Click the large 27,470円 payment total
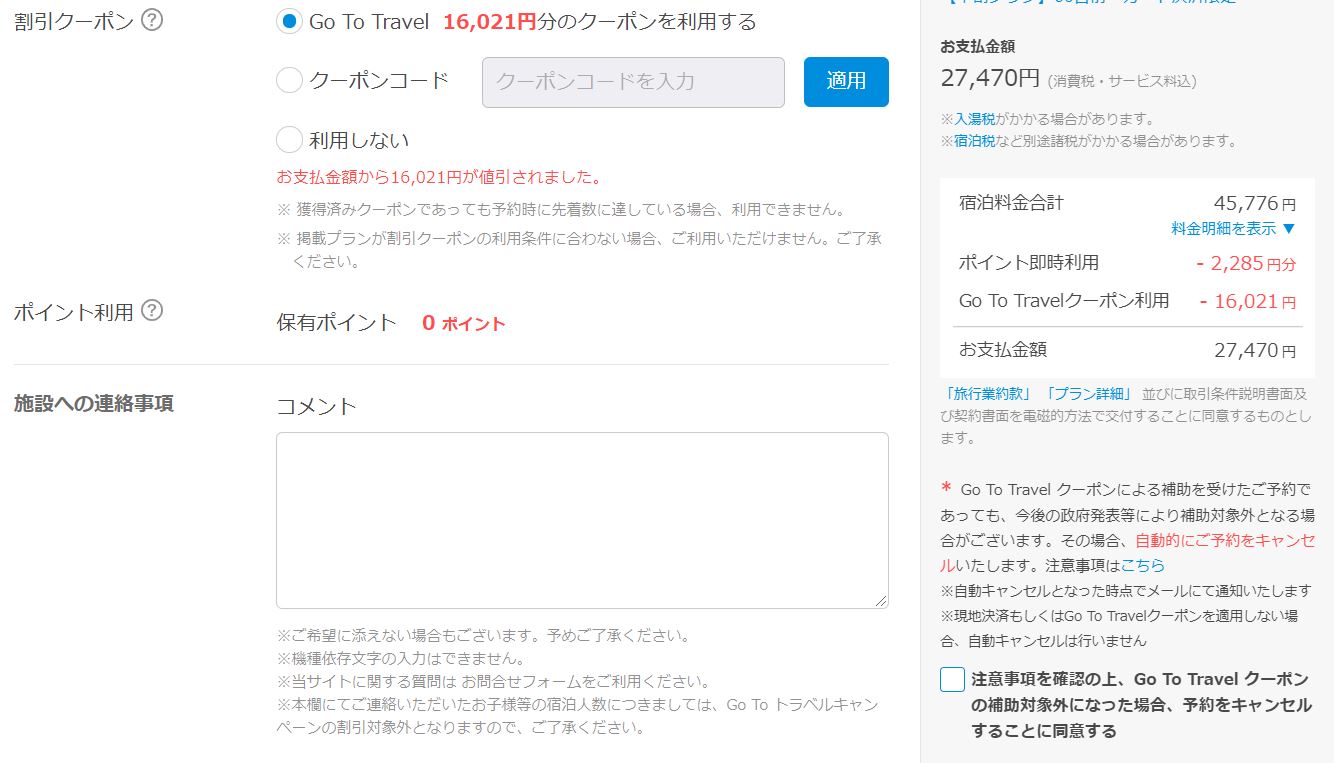The image size is (1334, 763). (990, 77)
